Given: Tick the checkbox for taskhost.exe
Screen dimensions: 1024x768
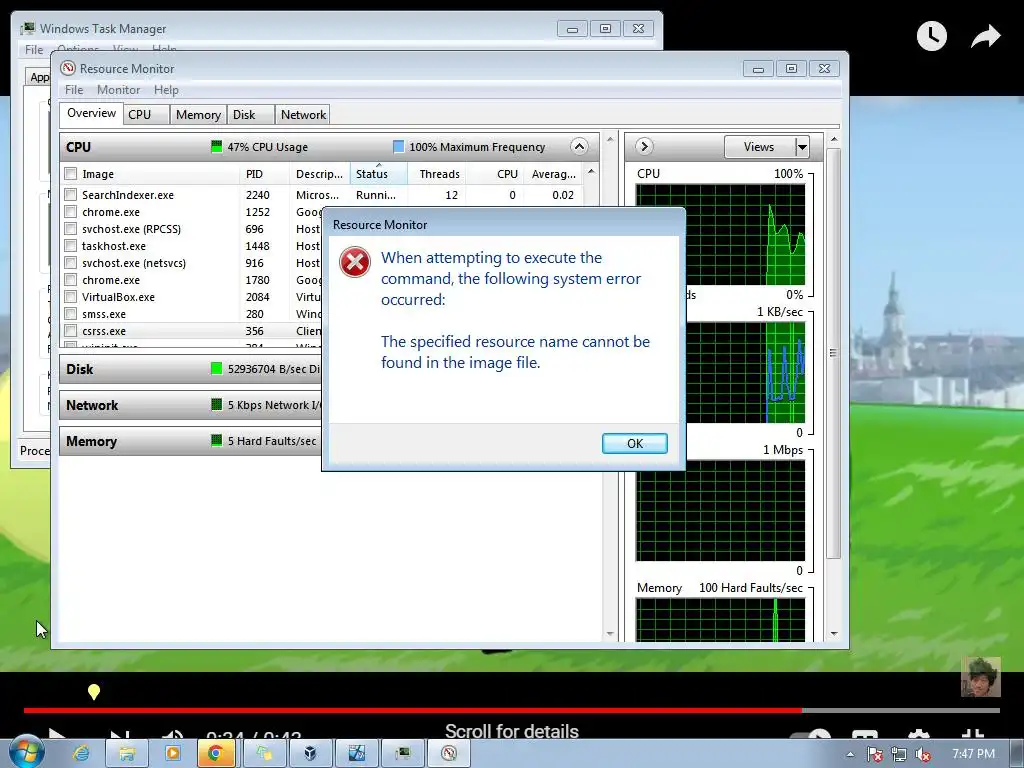Looking at the screenshot, I should tap(71, 246).
